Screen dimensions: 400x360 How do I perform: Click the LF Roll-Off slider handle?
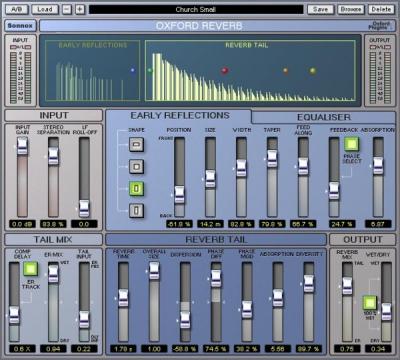[84, 208]
